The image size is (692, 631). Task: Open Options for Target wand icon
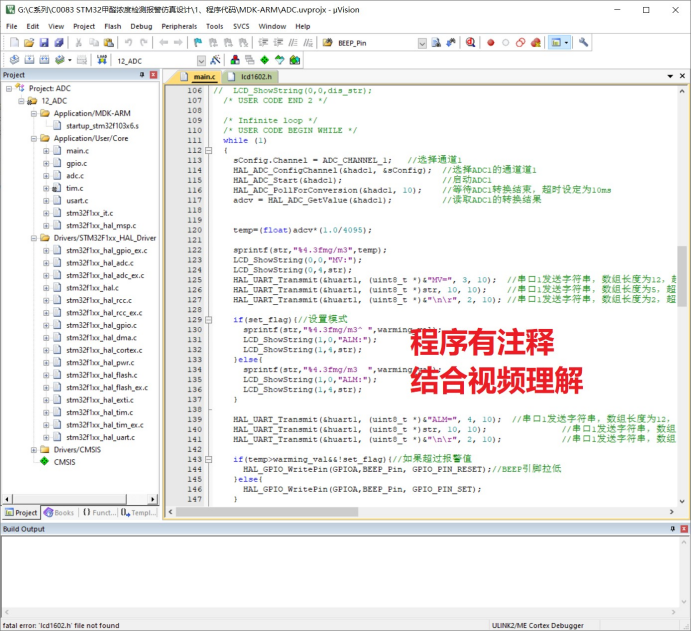215,60
